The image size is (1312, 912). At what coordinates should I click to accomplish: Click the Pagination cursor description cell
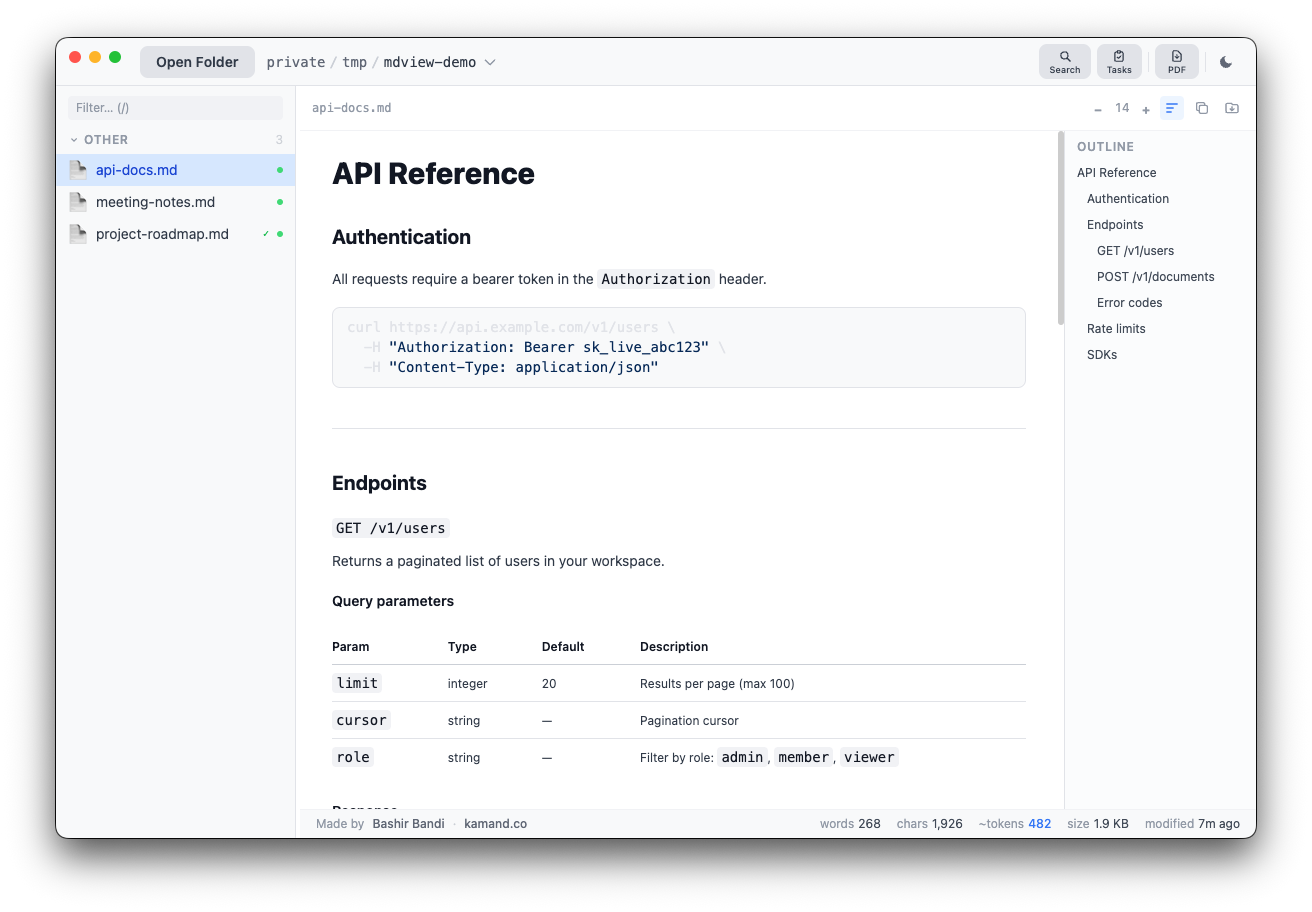point(689,720)
